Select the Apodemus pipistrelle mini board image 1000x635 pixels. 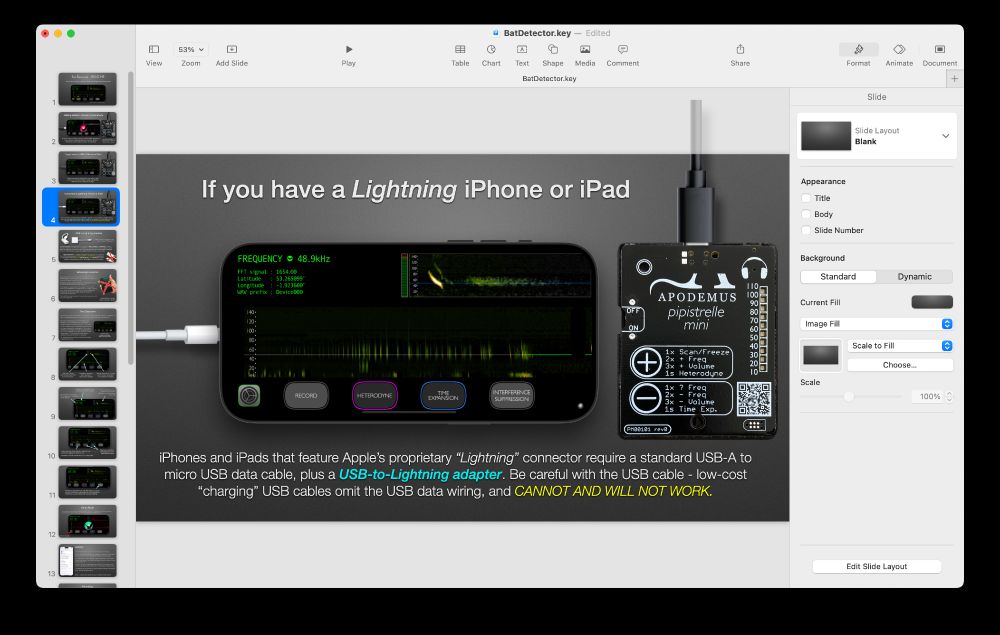697,340
